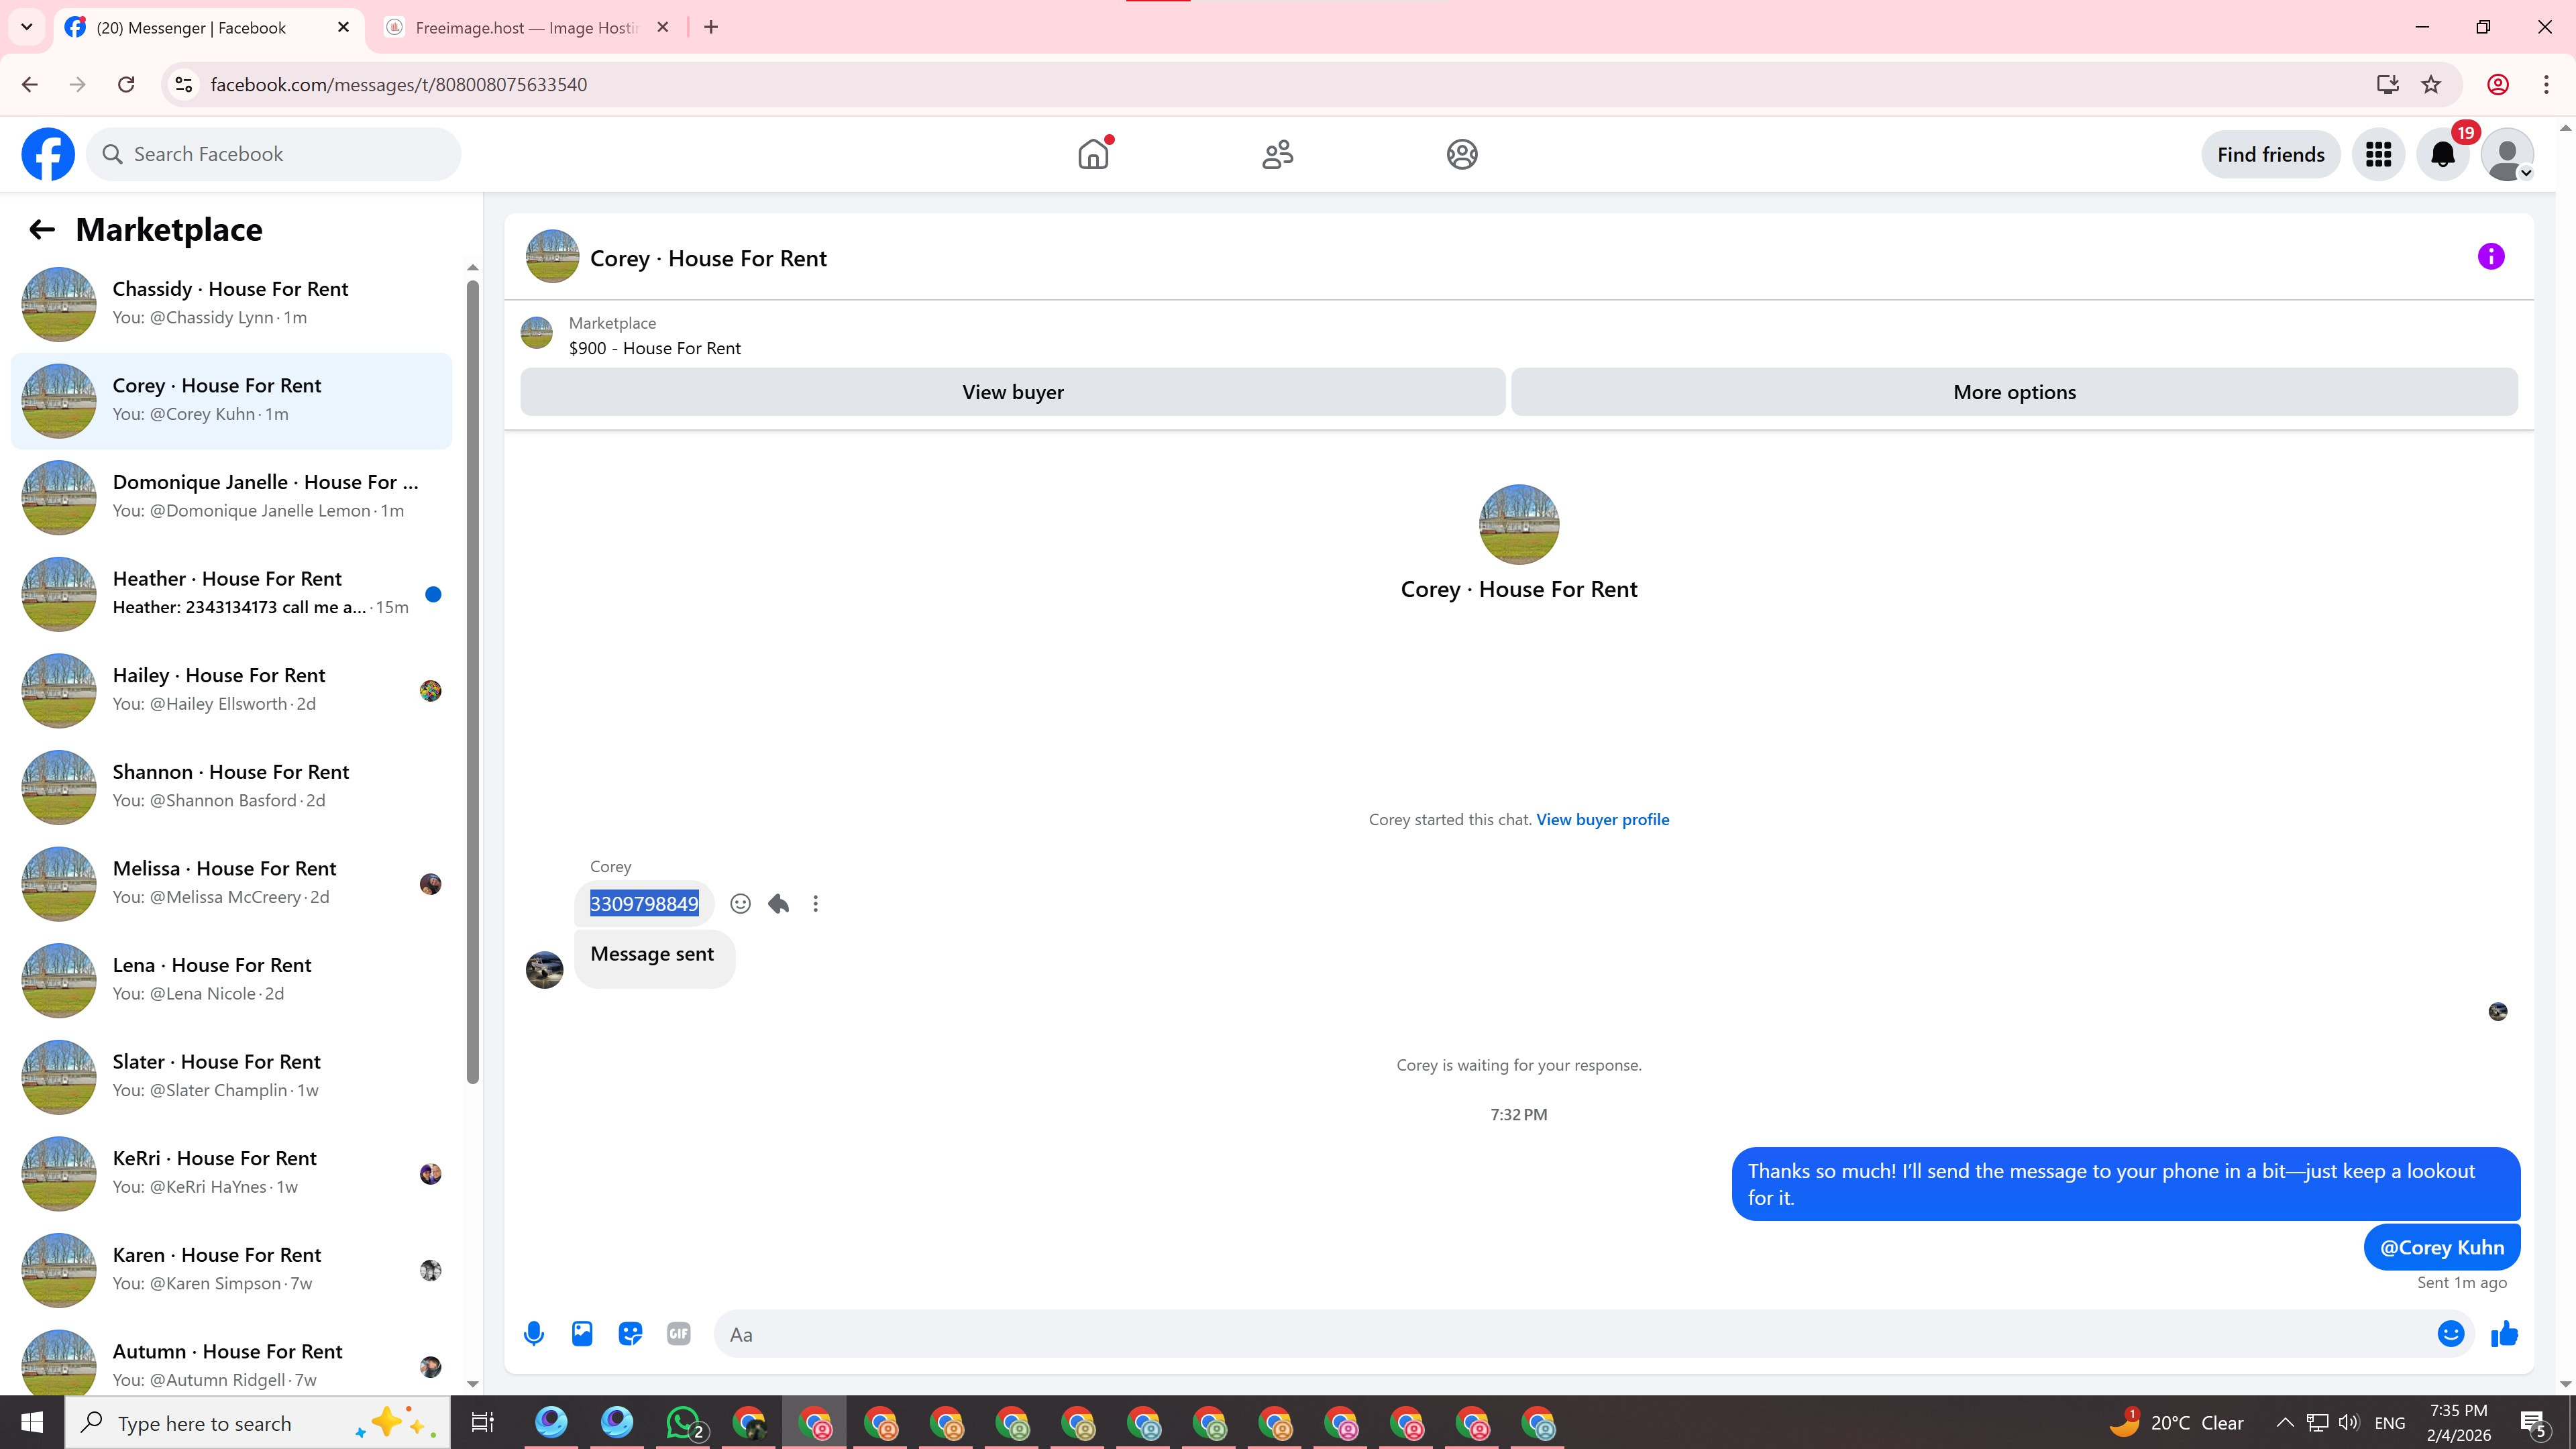Expand the Chrome tab search dropdown
The image size is (2576, 1449).
(x=27, y=27)
